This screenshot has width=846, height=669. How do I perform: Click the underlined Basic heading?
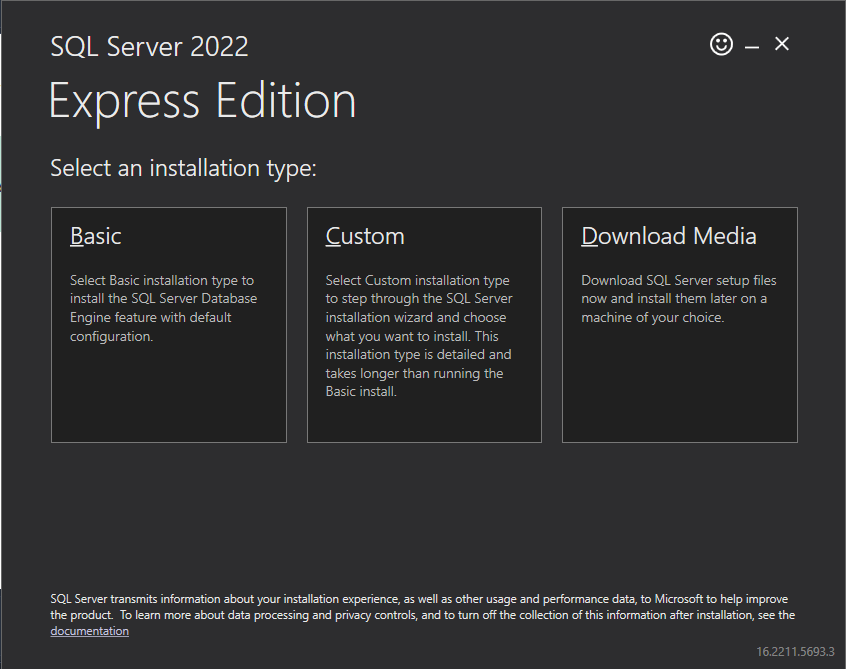pyautogui.click(x=96, y=236)
